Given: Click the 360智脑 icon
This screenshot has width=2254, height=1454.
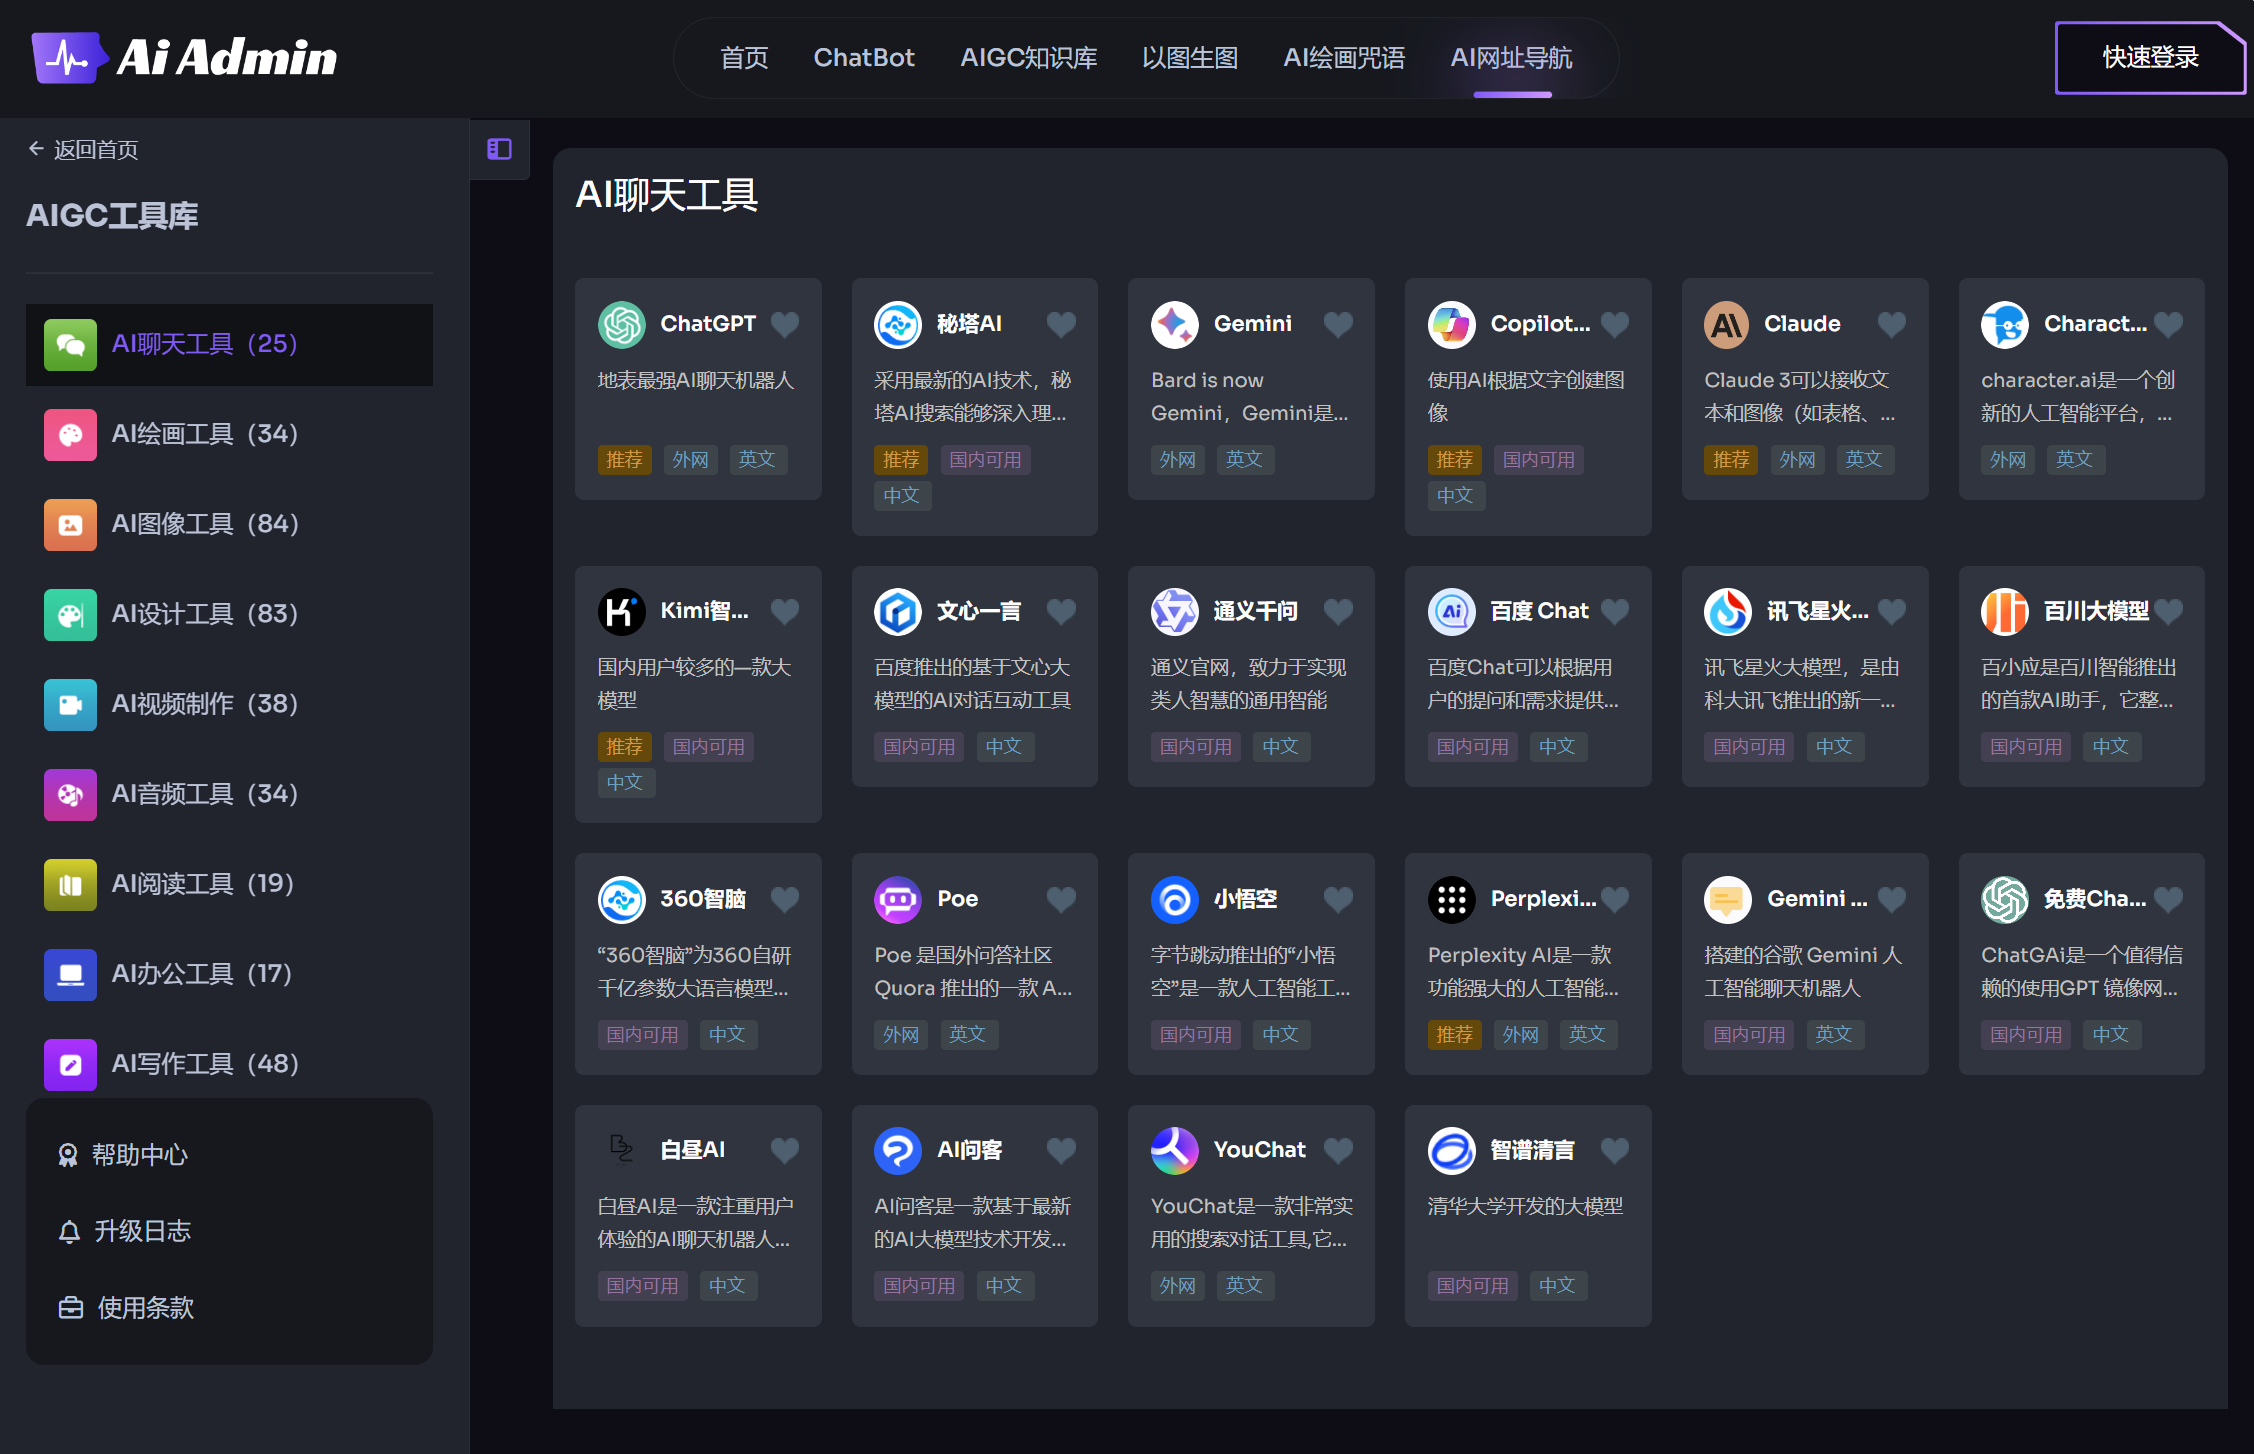Looking at the screenshot, I should coord(621,899).
